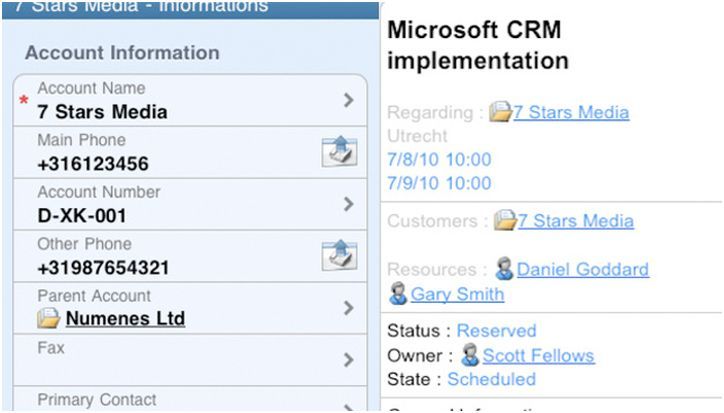724x413 pixels.
Task: Open the Scott Fellows owner link
Action: pos(538,355)
